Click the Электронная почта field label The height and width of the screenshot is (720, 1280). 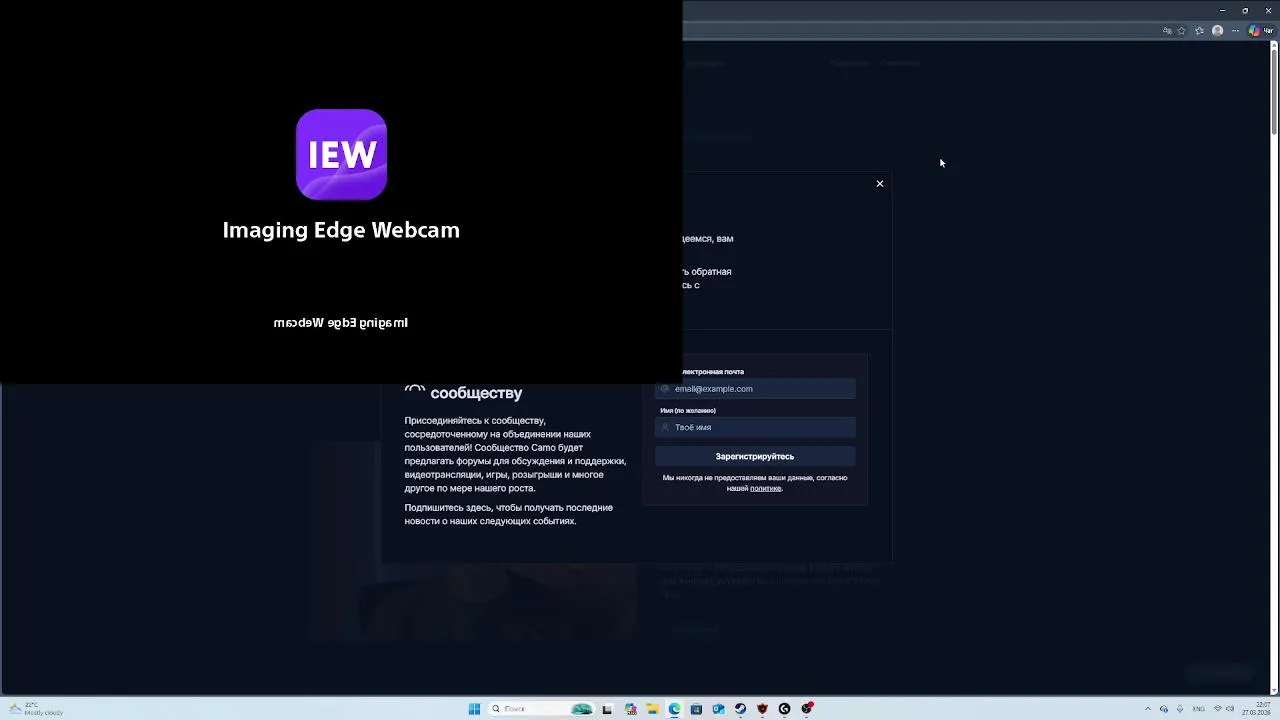pyautogui.click(x=713, y=372)
